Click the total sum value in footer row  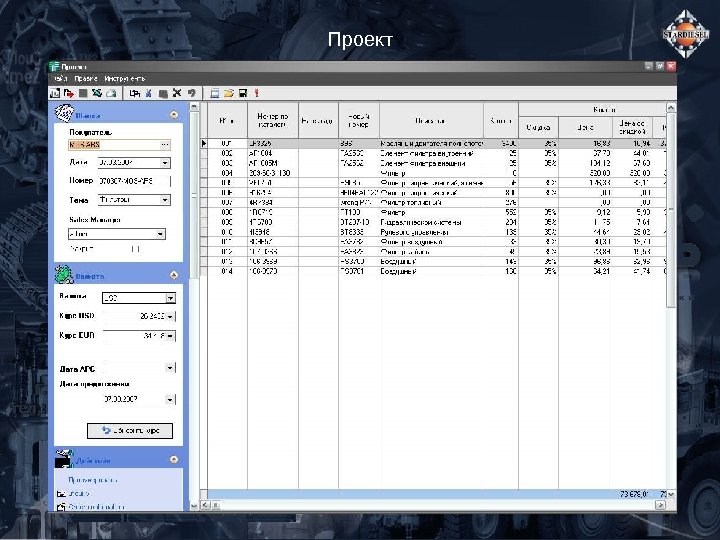coord(634,494)
